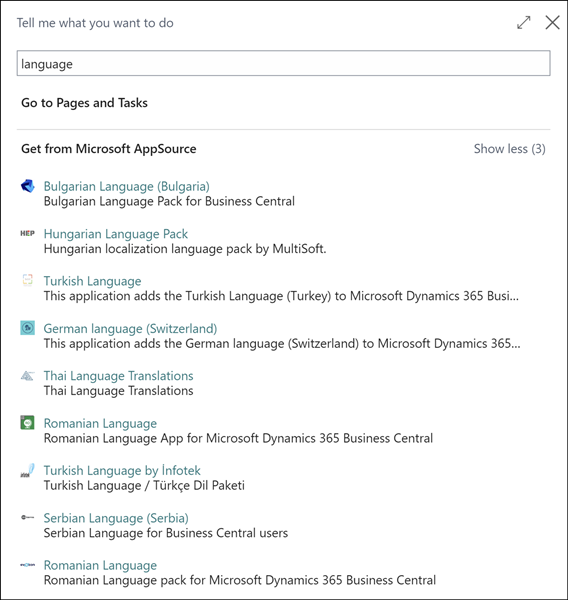Open Bulgarian Language (Bulgaria) link

pos(127,186)
